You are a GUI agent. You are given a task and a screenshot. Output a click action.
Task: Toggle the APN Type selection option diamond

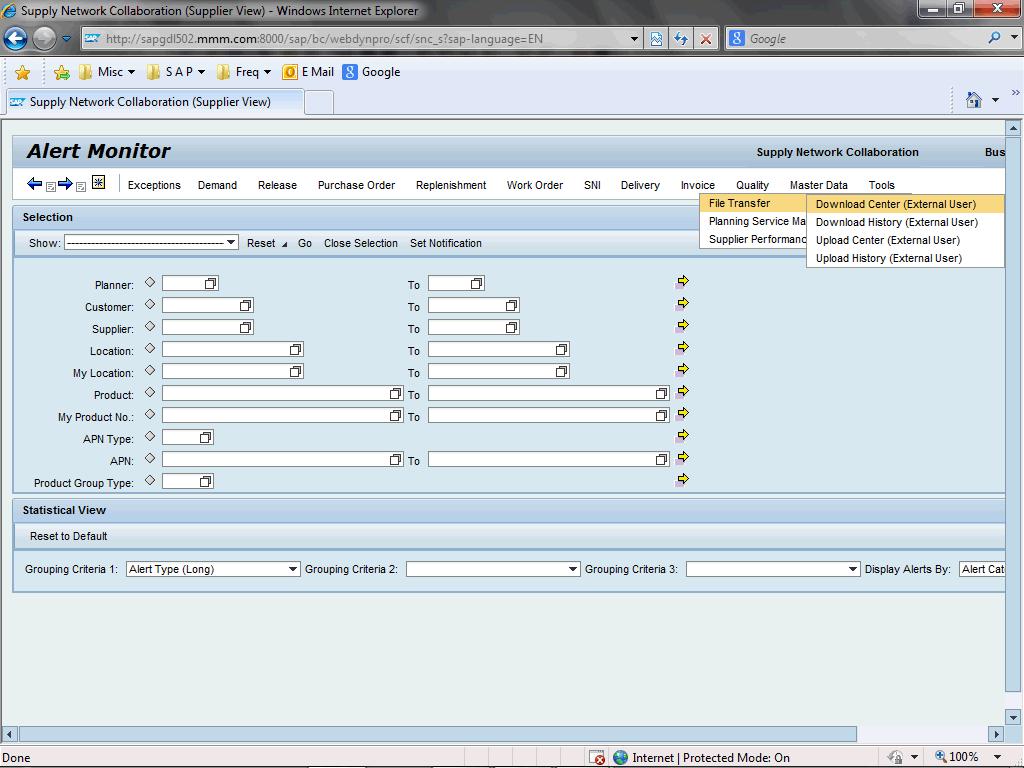point(150,436)
